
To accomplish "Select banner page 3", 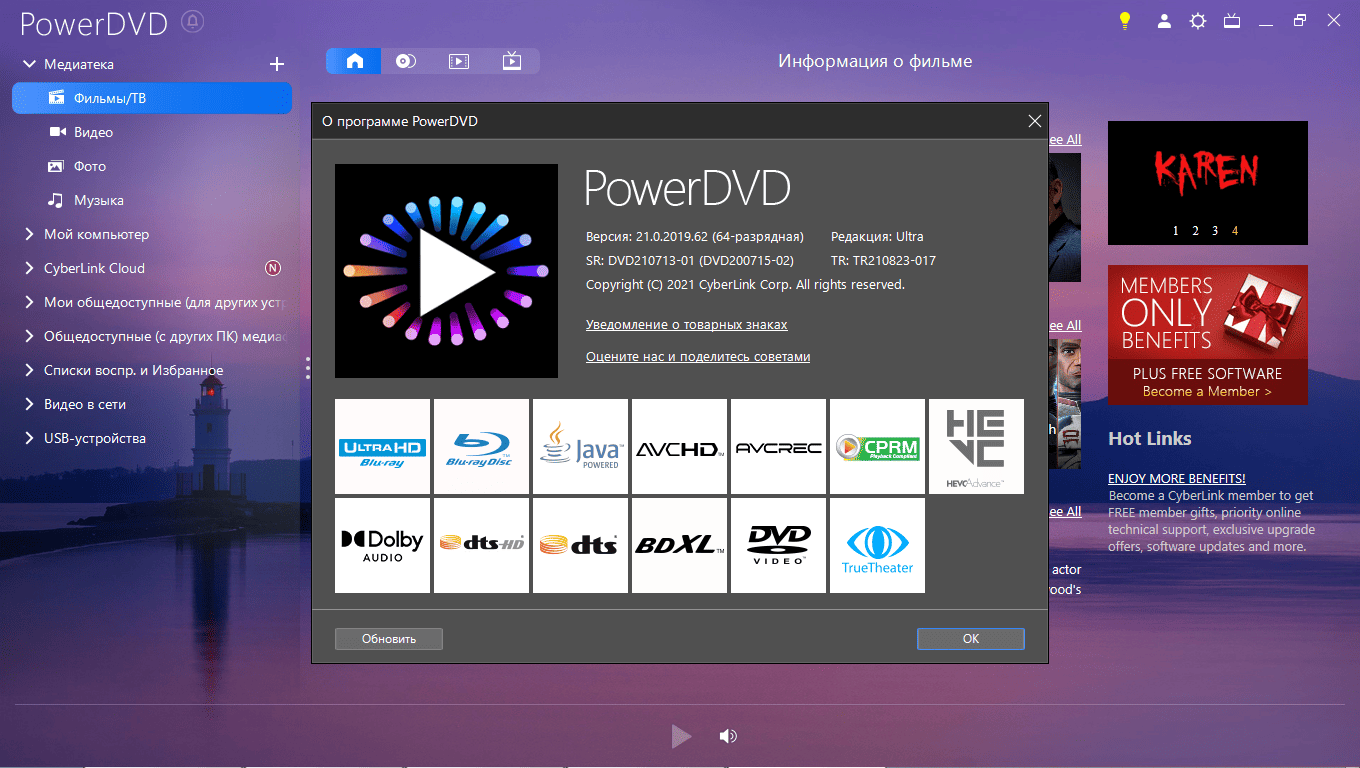I will pos(1215,231).
